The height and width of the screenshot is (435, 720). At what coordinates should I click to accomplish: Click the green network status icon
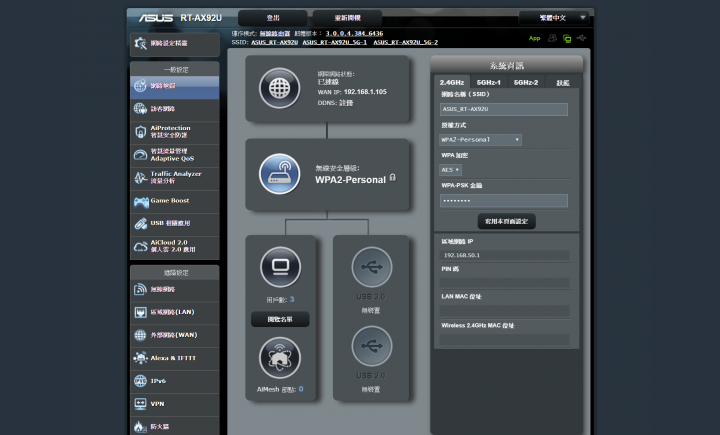[x=567, y=39]
